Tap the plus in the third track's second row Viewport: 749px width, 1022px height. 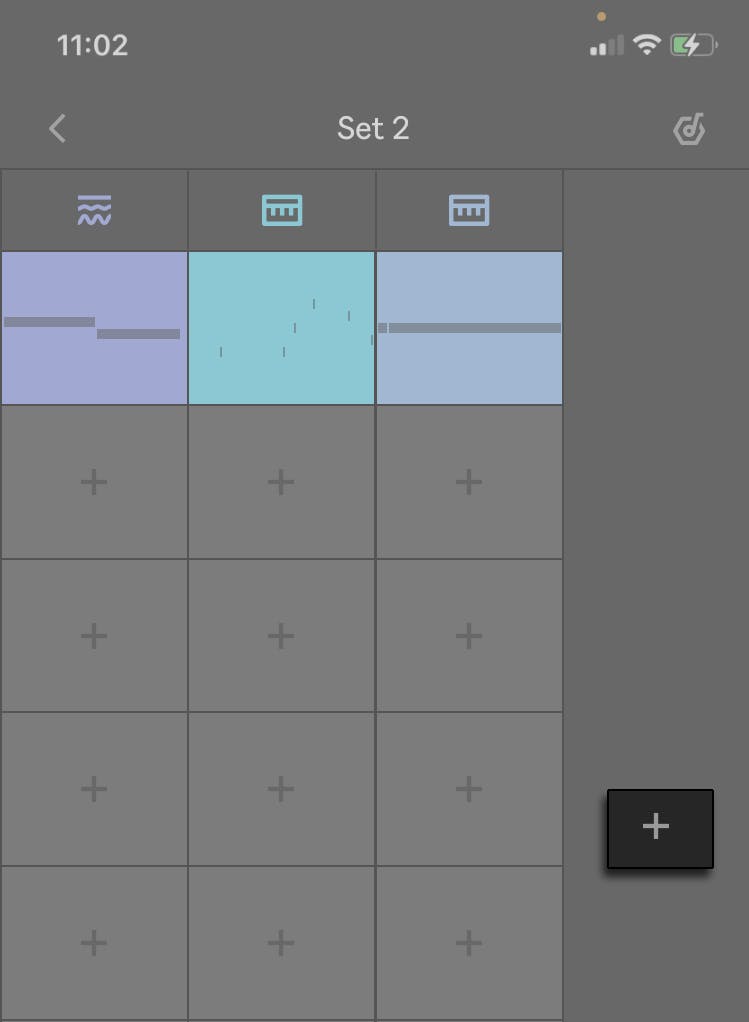469,482
